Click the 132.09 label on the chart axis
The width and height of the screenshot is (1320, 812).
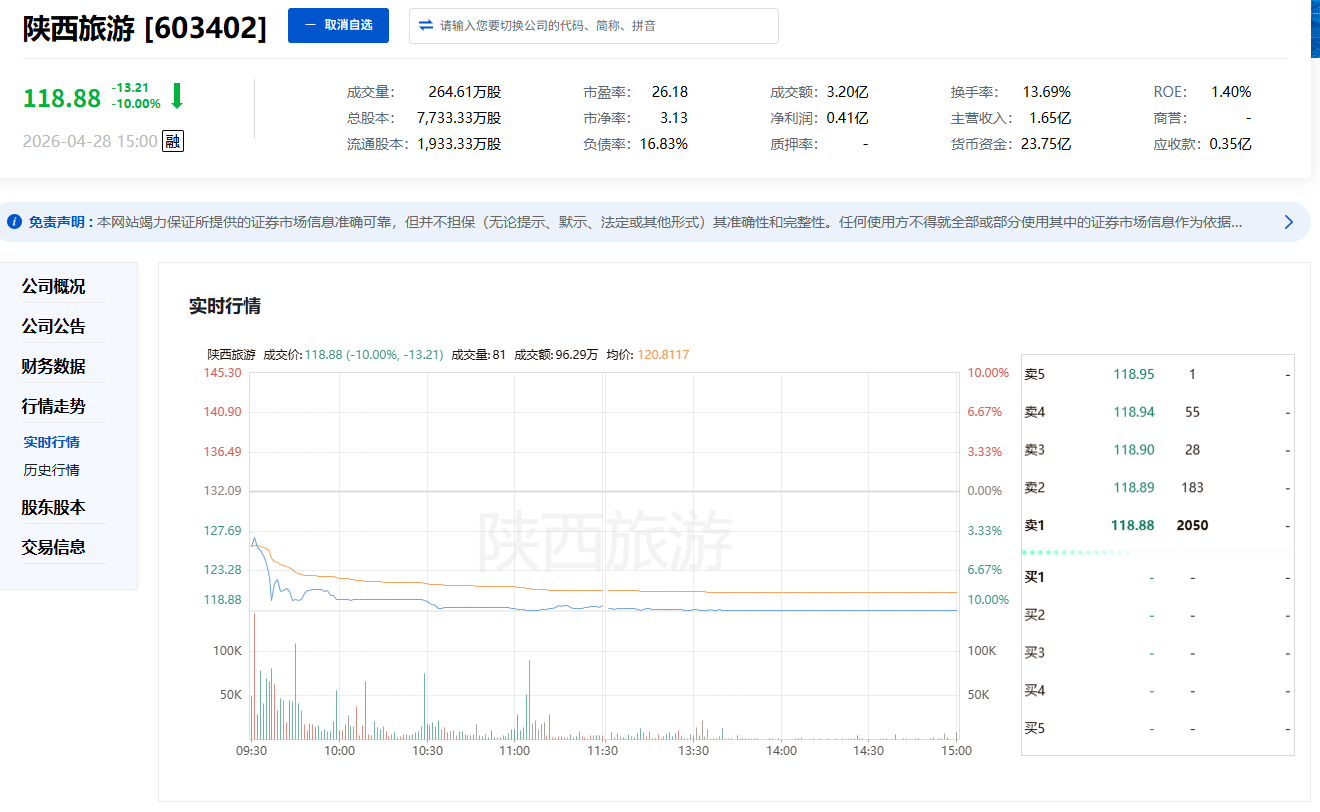click(223, 491)
